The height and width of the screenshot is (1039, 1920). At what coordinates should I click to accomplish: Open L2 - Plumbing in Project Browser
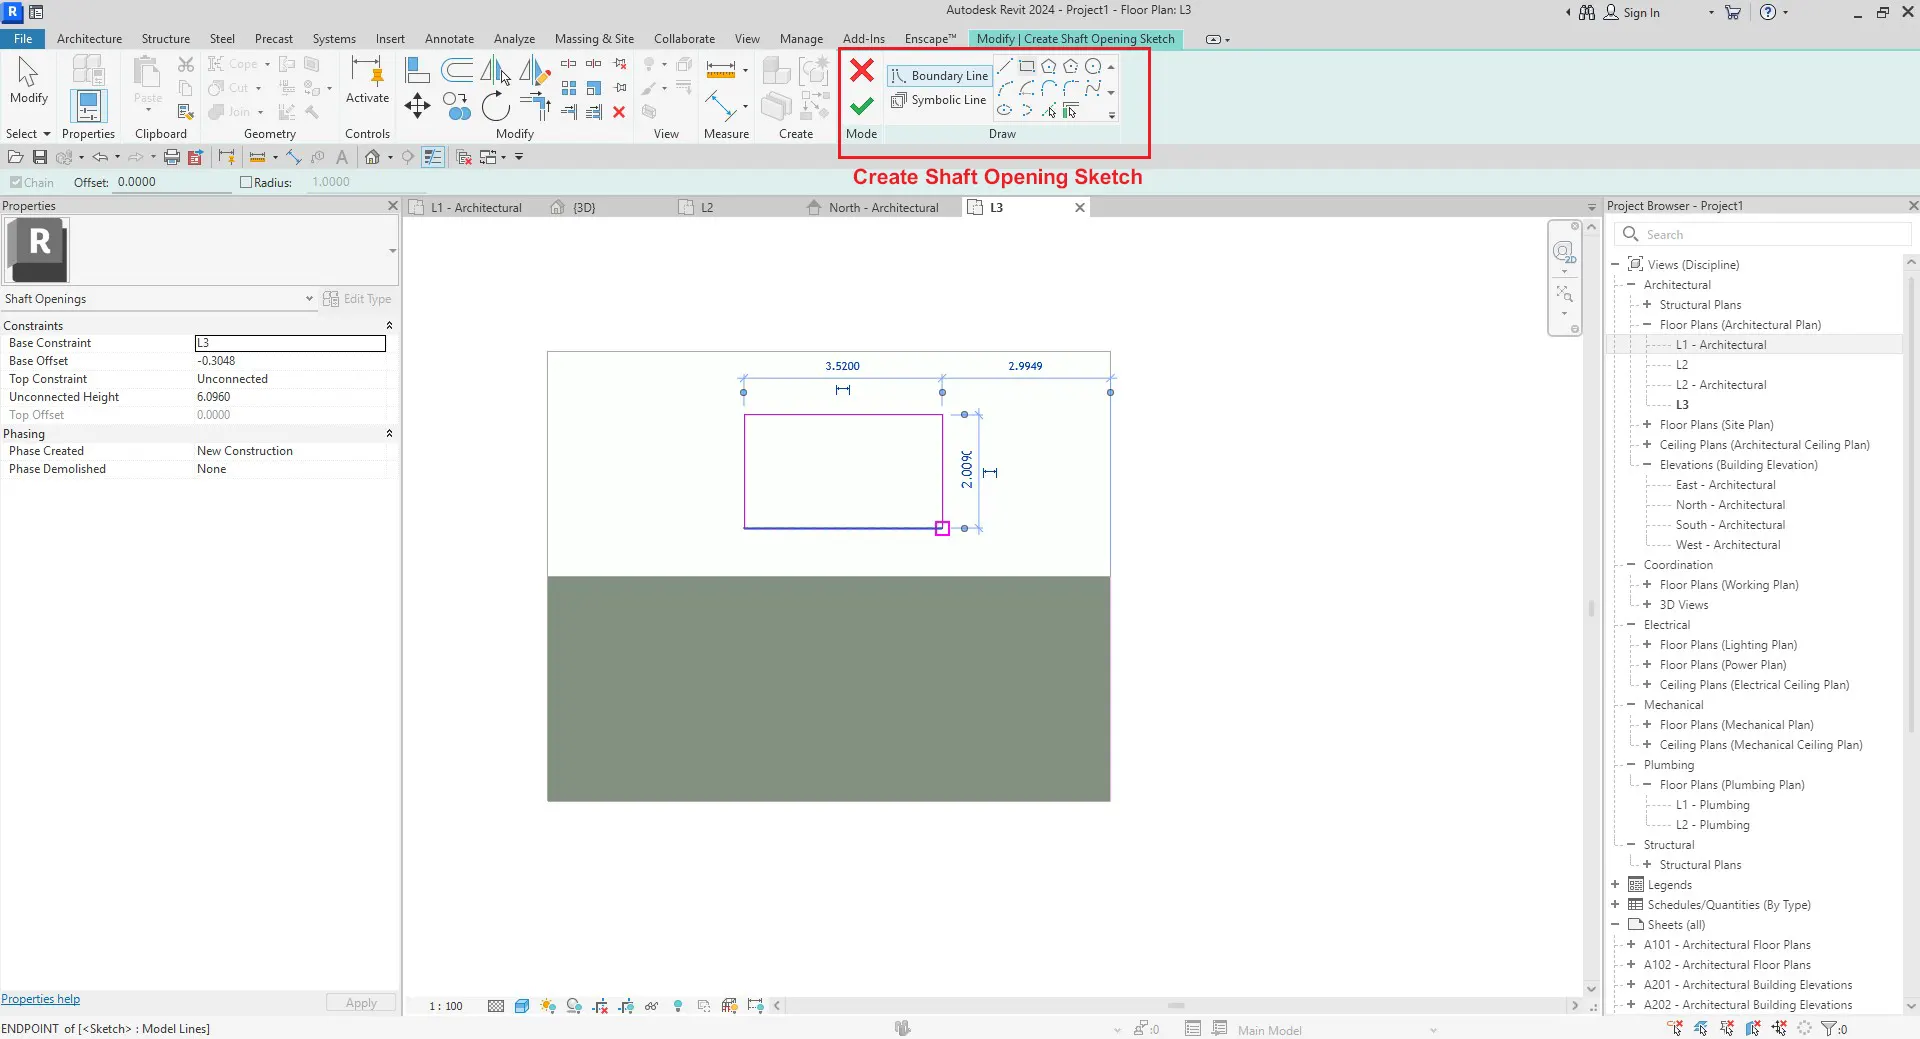pyautogui.click(x=1712, y=825)
